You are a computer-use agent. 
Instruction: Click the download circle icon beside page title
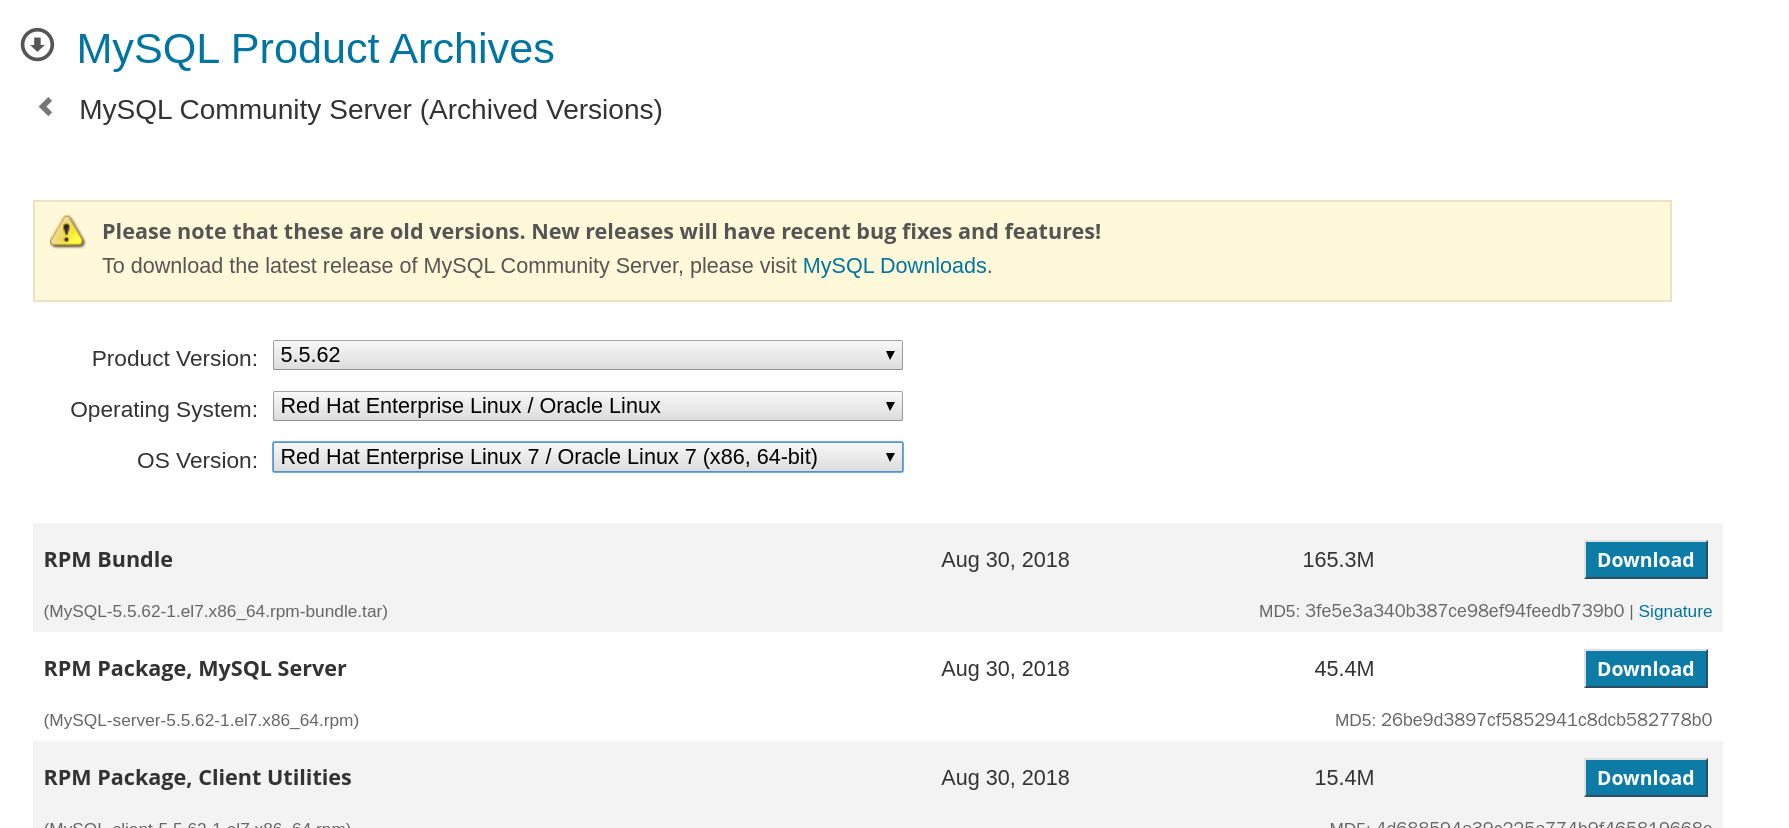37,45
